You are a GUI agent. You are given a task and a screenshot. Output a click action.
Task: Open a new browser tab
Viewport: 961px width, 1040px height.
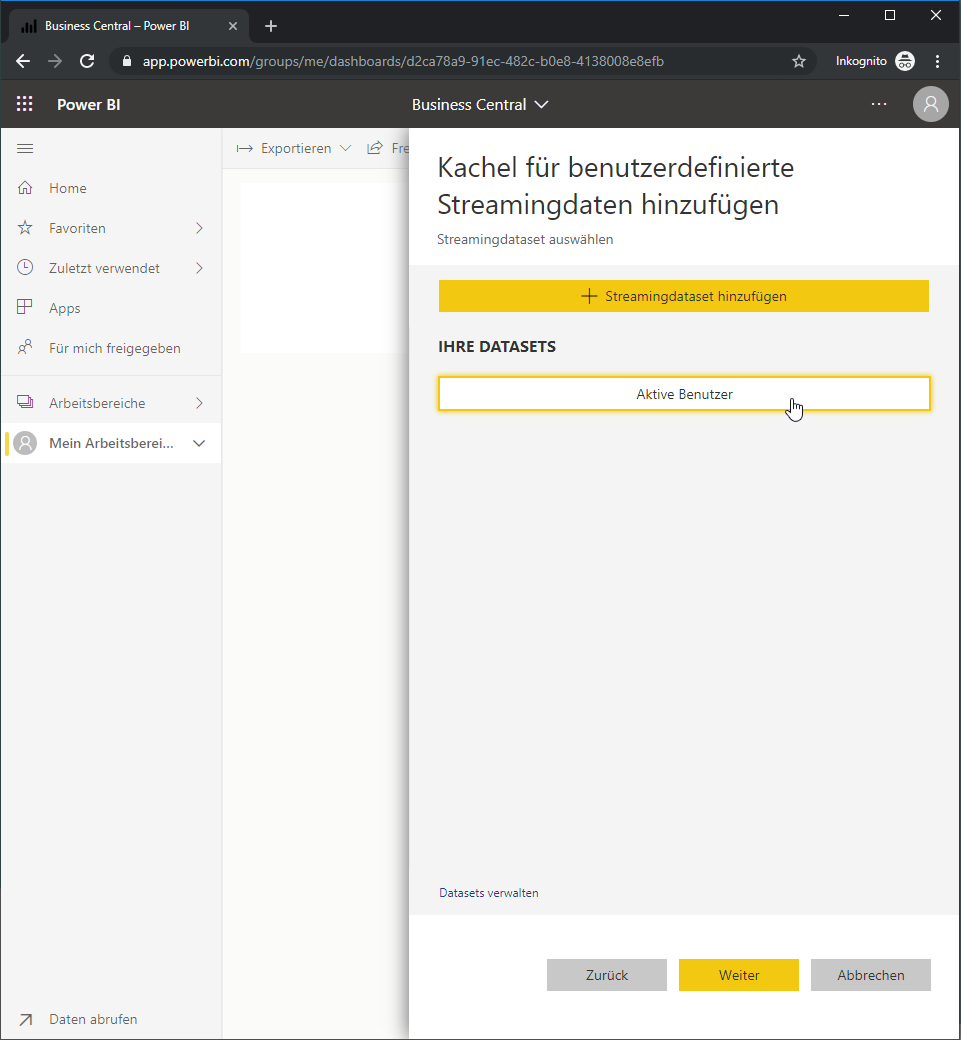271,26
